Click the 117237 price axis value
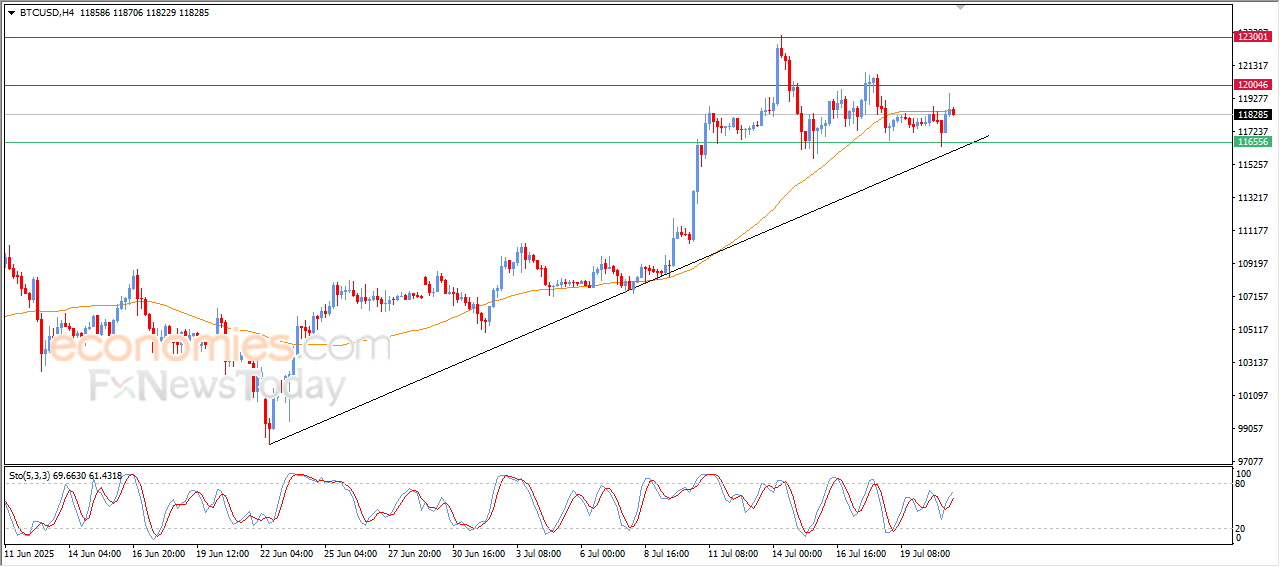This screenshot has width=1280, height=567. 1253,131
